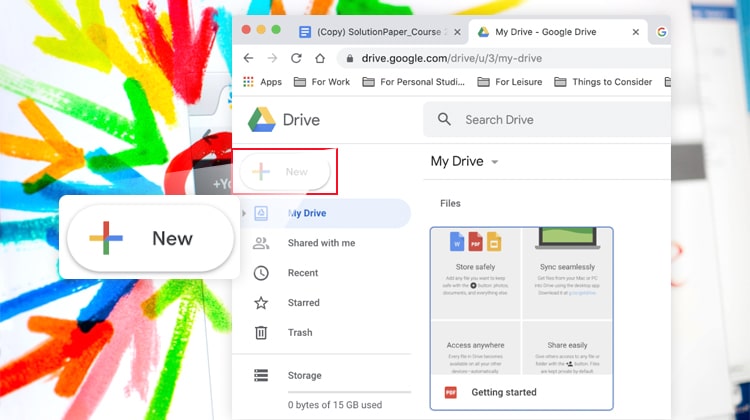Image resolution: width=750 pixels, height=420 pixels.
Task: Click the Google Drive logo
Action: 262,120
